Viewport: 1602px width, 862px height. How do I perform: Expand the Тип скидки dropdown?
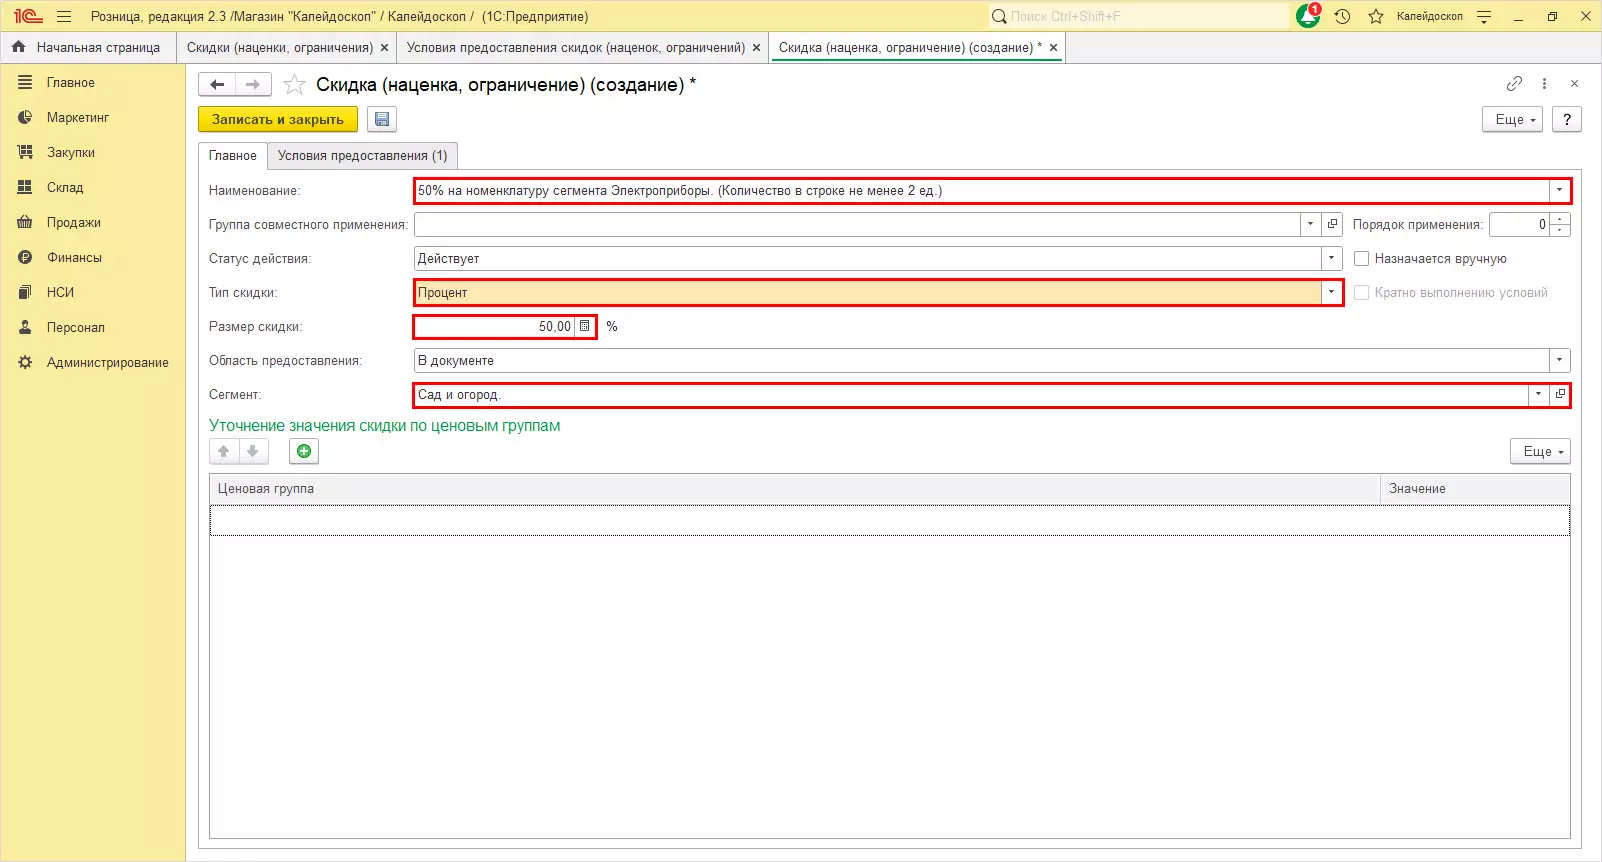tap(1331, 292)
